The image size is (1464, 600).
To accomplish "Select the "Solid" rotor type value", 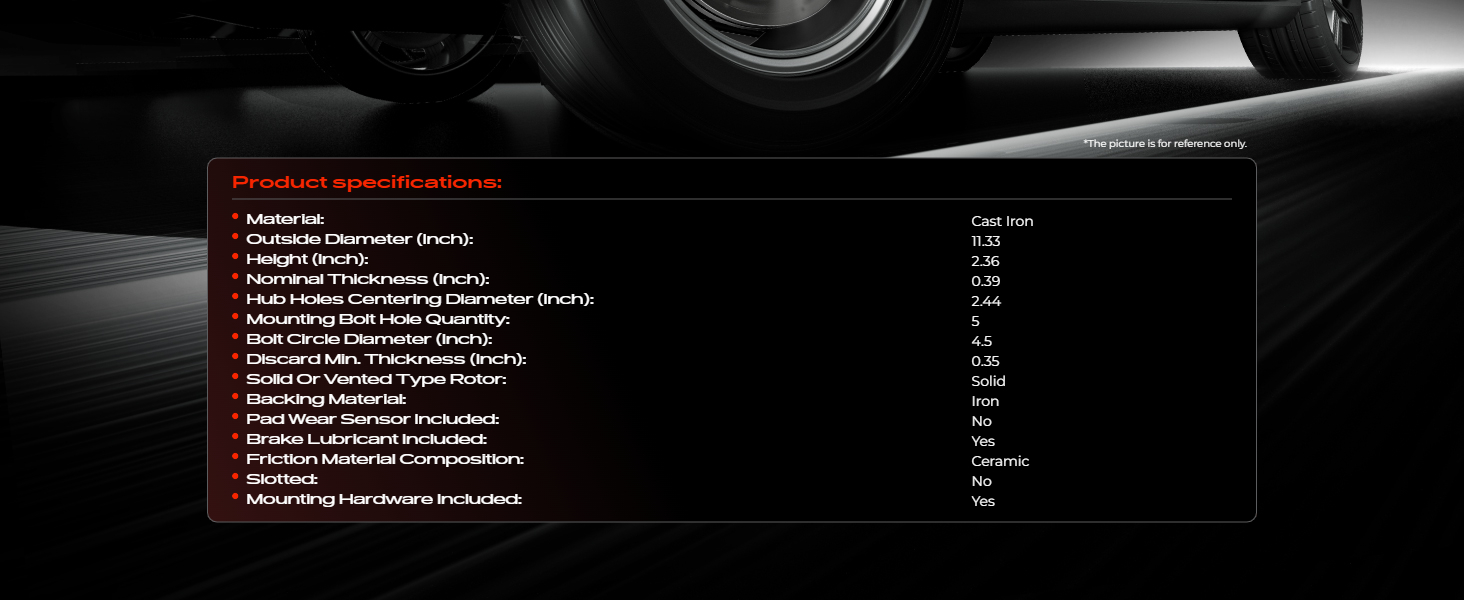I will [x=988, y=381].
